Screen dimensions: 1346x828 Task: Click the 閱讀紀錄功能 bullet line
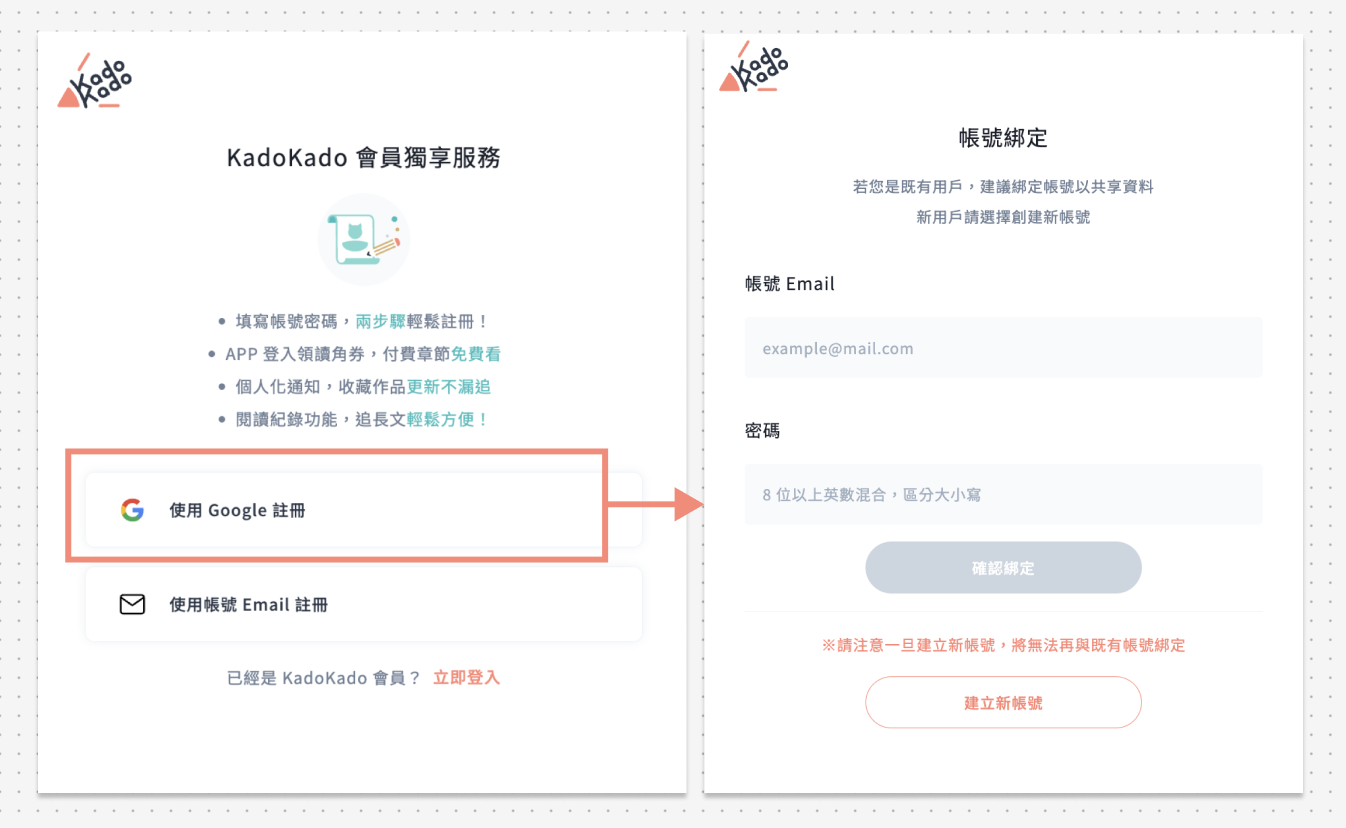tap(353, 419)
